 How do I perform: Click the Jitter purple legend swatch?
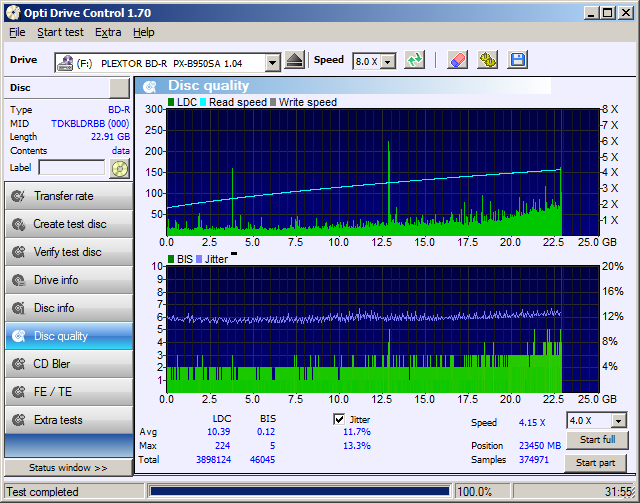click(199, 259)
